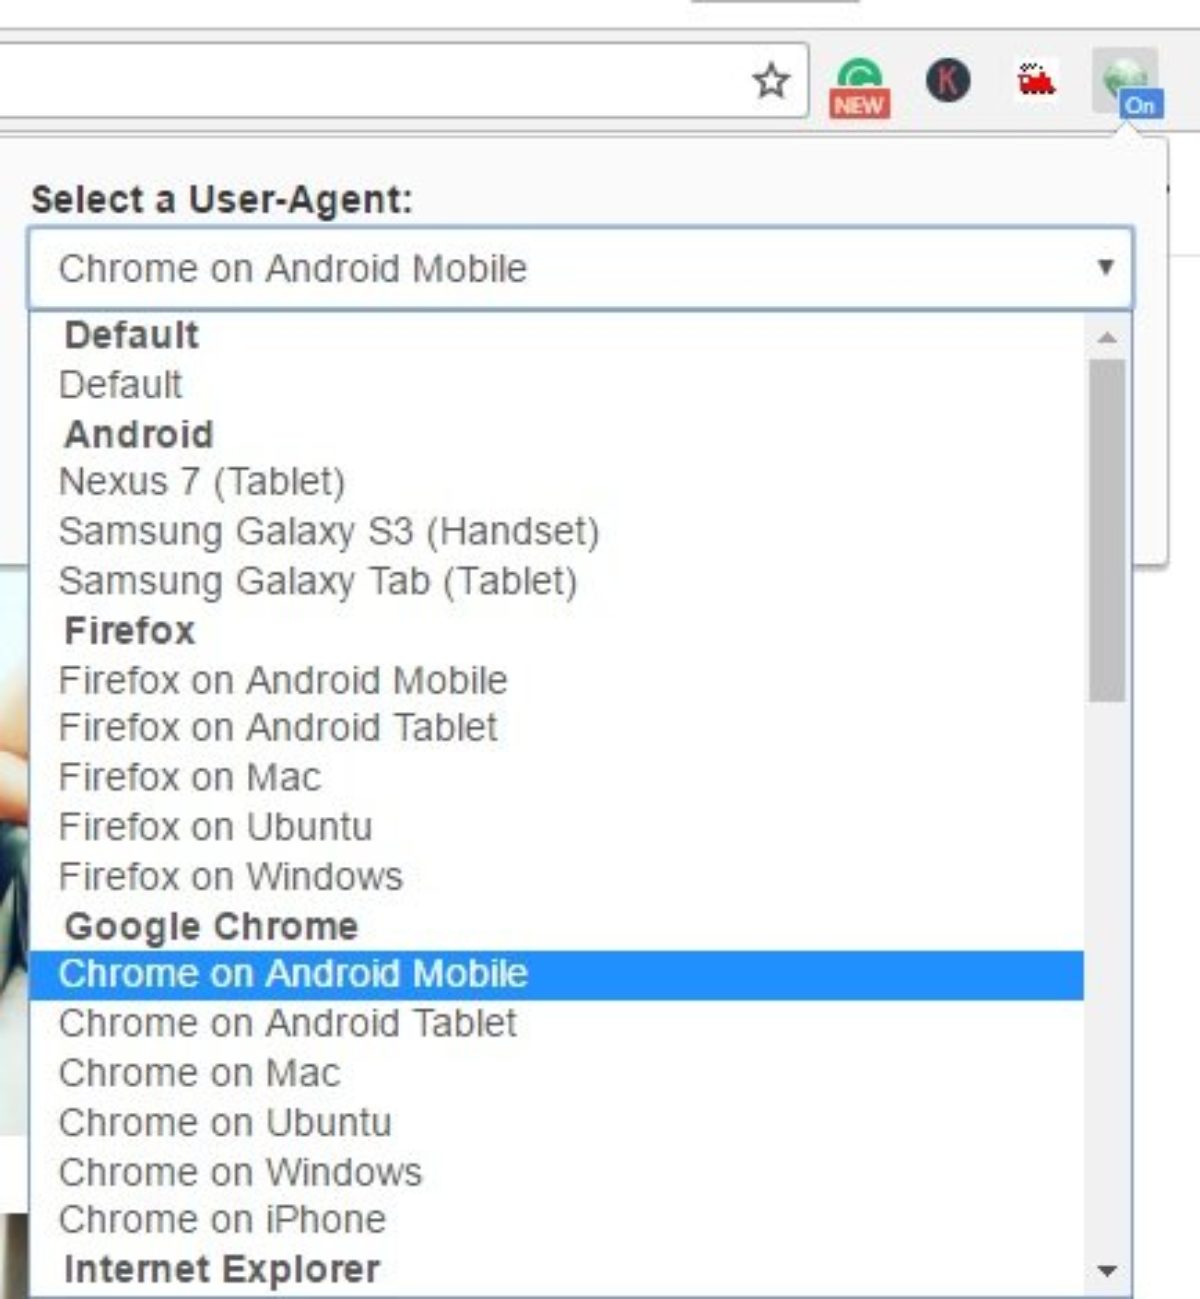Click the list scrollbar up arrow
The height and width of the screenshot is (1299, 1200).
point(1107,338)
